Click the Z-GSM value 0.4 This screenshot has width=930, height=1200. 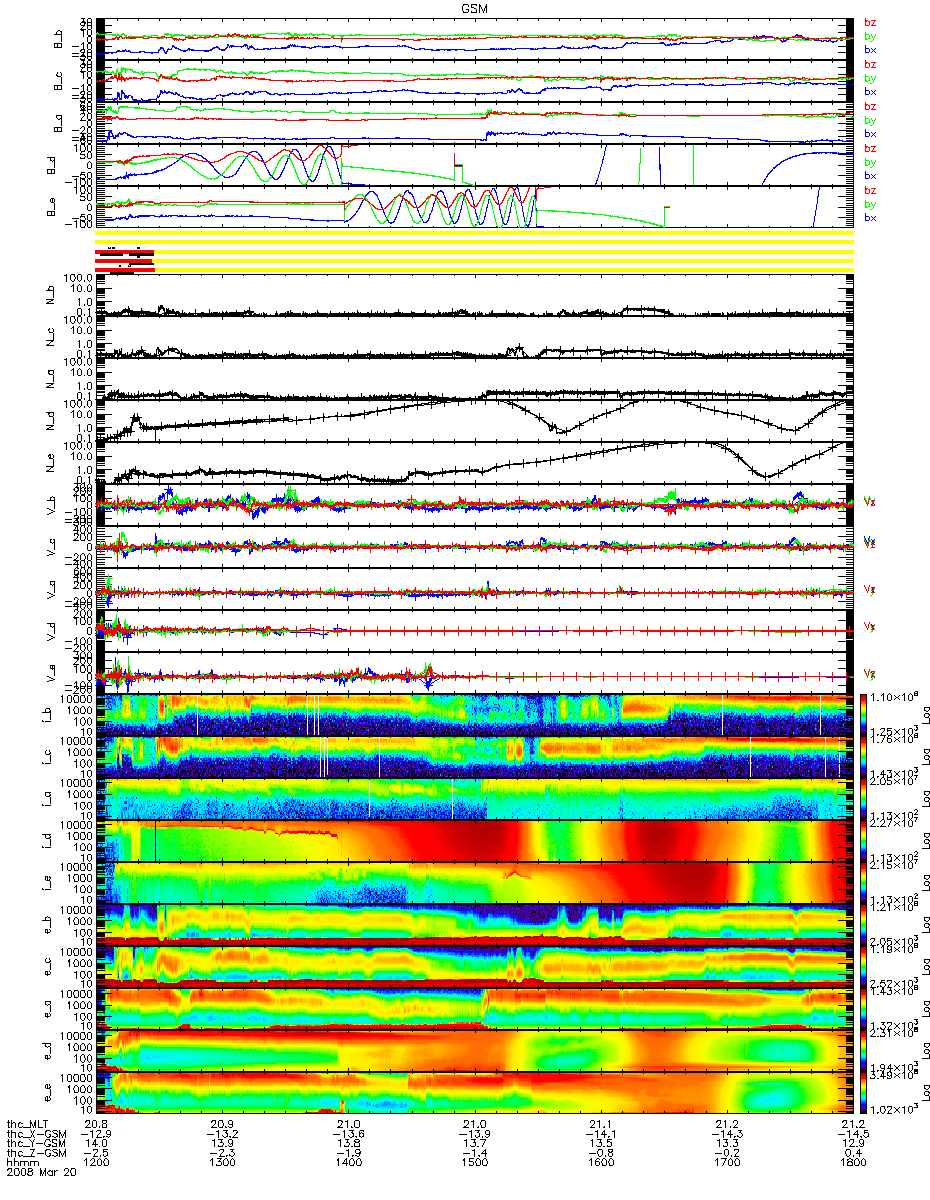pyautogui.click(x=853, y=1155)
